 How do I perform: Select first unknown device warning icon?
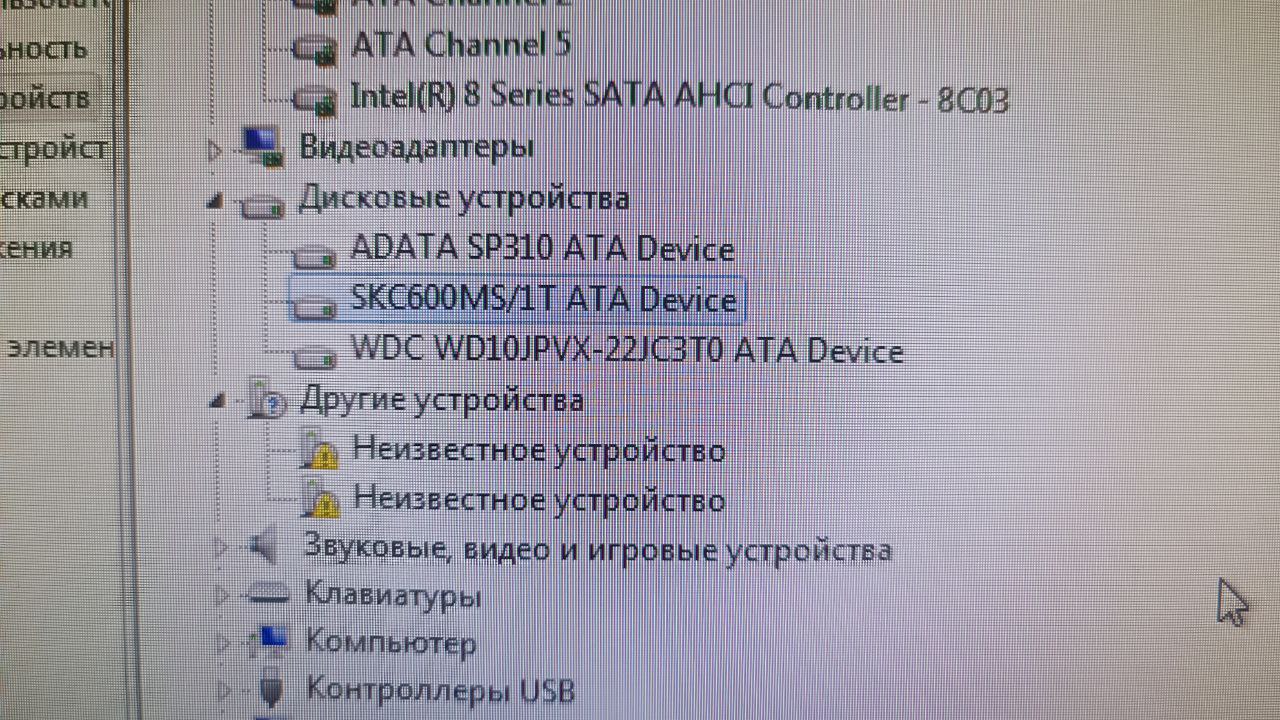tap(321, 451)
